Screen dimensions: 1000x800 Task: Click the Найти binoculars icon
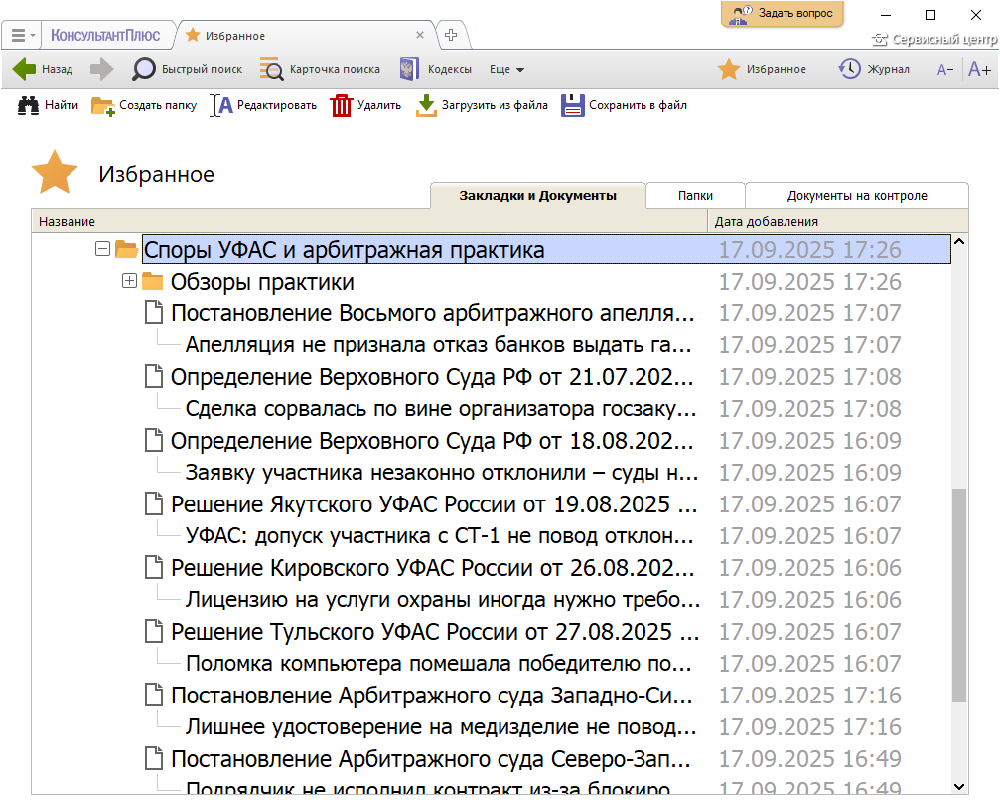click(28, 105)
